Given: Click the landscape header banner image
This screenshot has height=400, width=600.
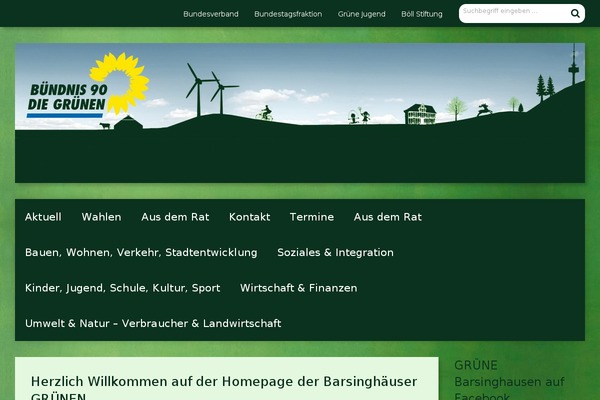Looking at the screenshot, I should click(300, 113).
